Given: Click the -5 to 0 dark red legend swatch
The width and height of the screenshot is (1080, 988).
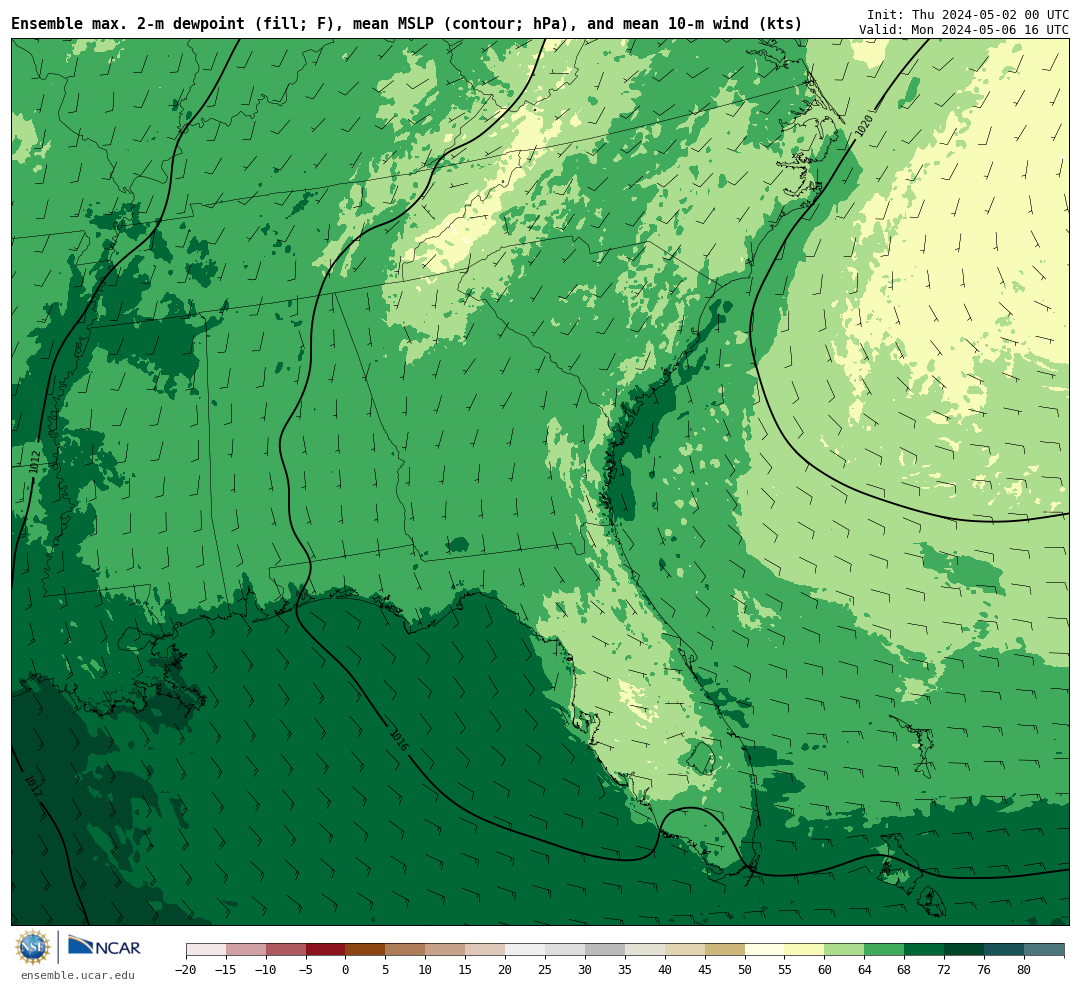Looking at the screenshot, I should (325, 950).
